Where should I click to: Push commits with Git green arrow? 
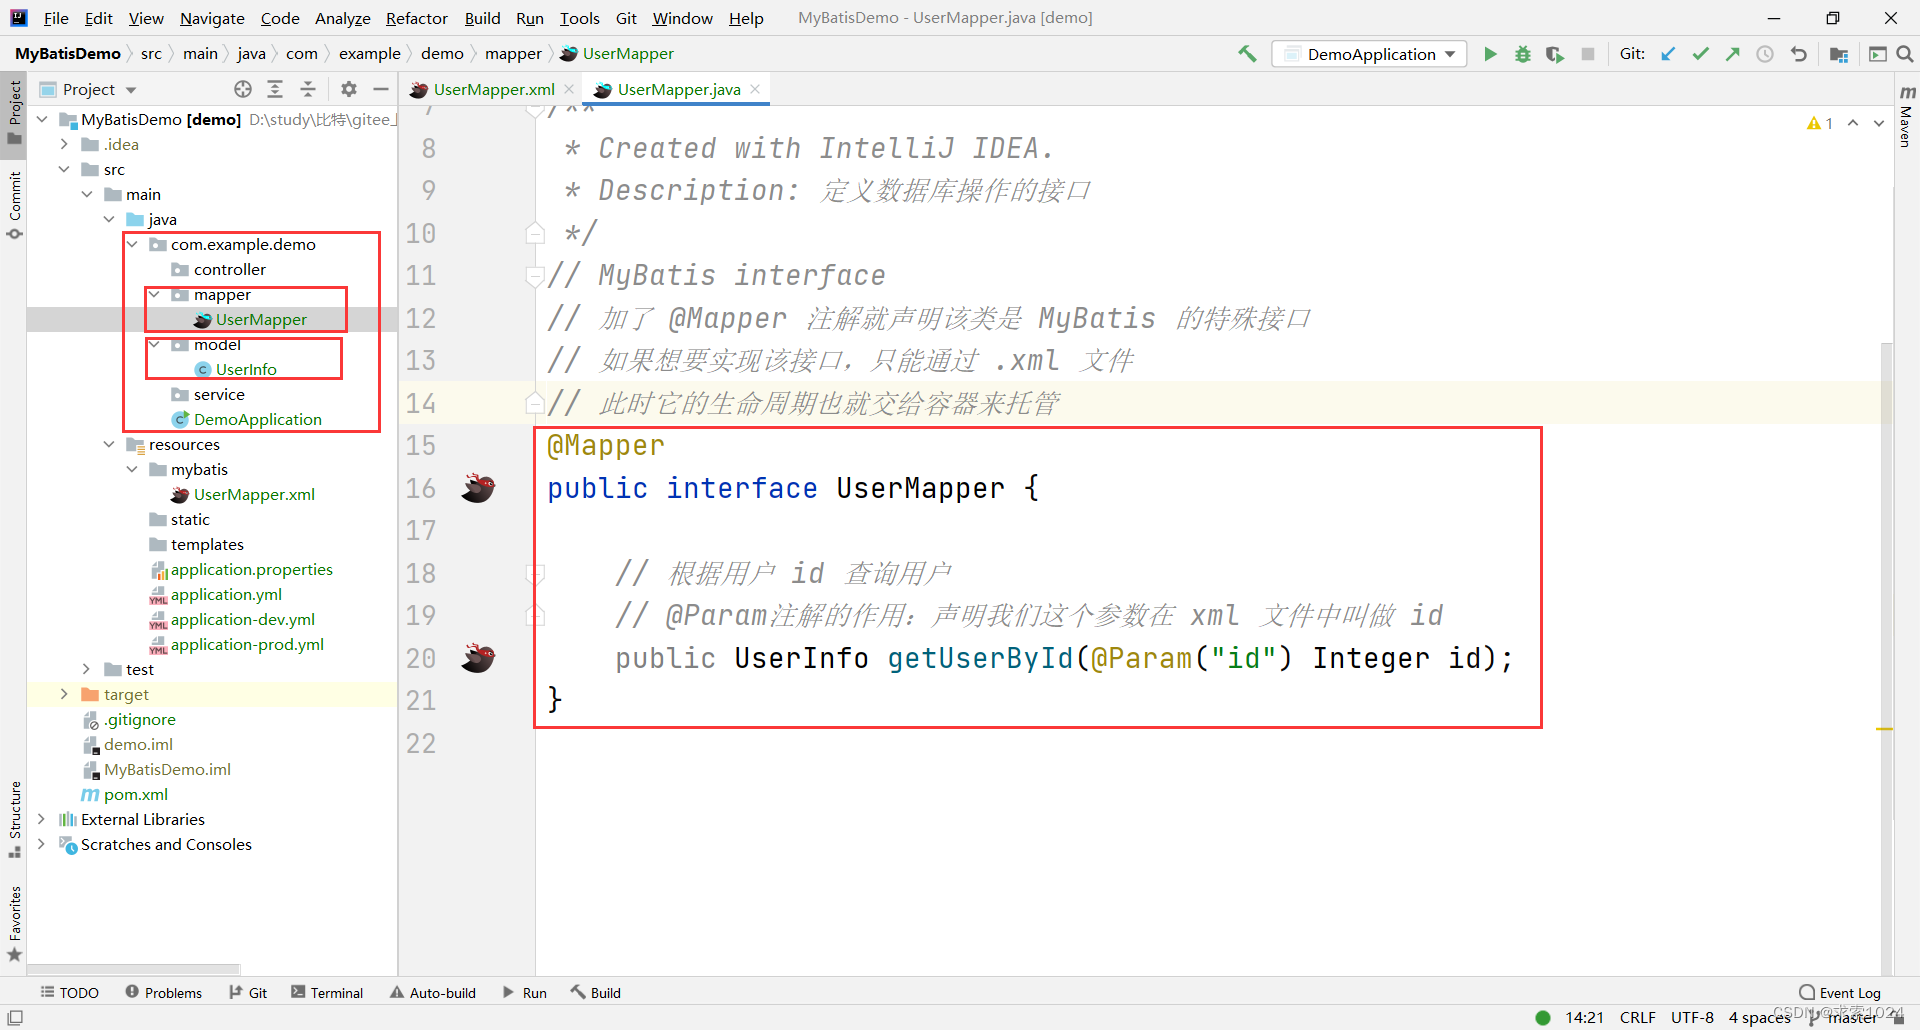click(1732, 54)
